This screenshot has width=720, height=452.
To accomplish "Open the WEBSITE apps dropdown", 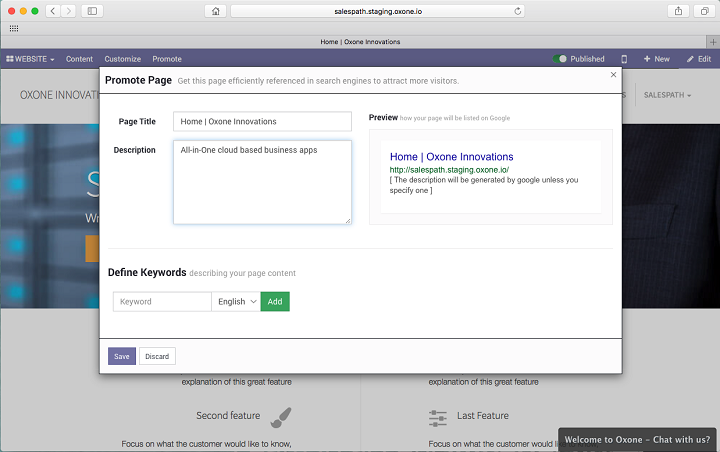I will point(30,59).
